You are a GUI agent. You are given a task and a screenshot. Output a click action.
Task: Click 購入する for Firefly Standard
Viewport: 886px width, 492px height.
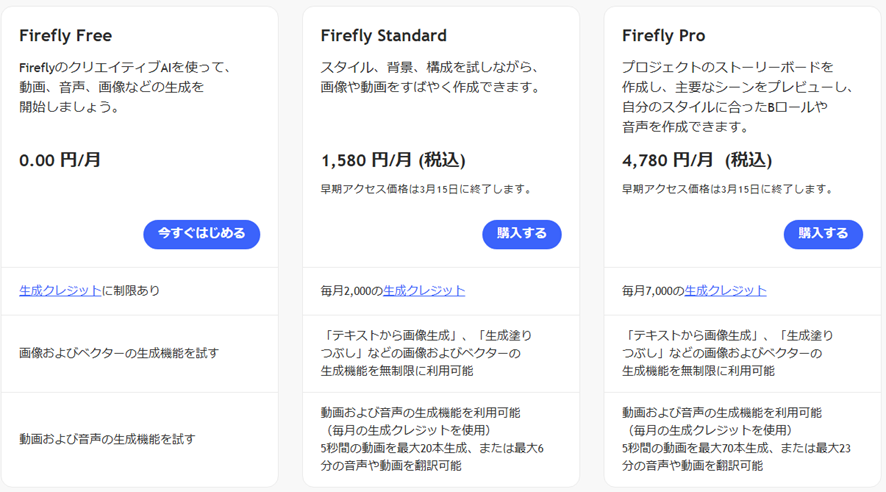(521, 234)
